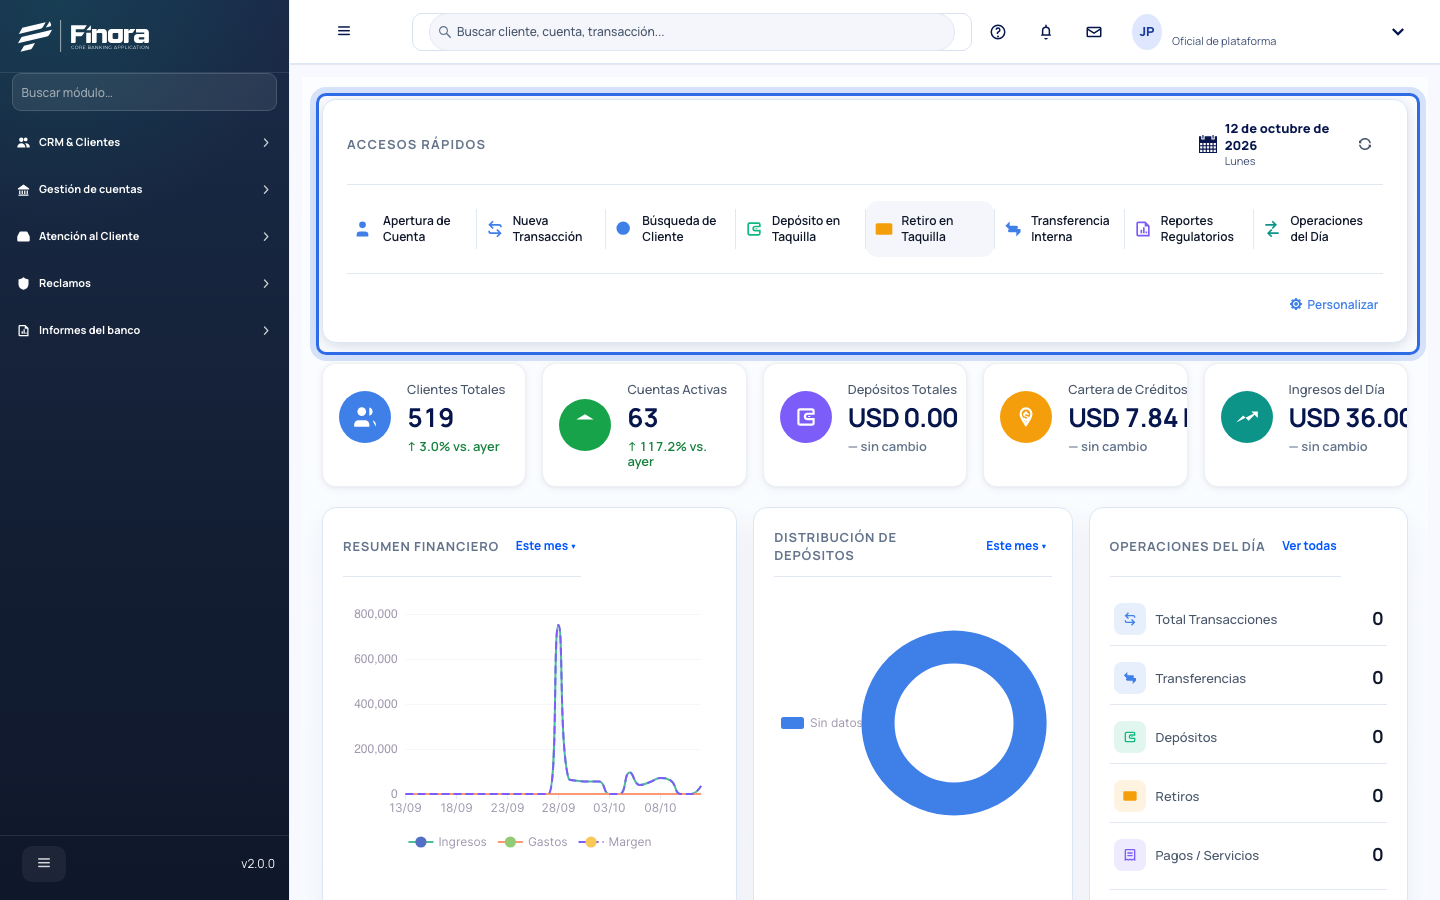Open Transferencia Interna shortcut
Viewport: 1440px width, 900px height.
(x=1059, y=229)
